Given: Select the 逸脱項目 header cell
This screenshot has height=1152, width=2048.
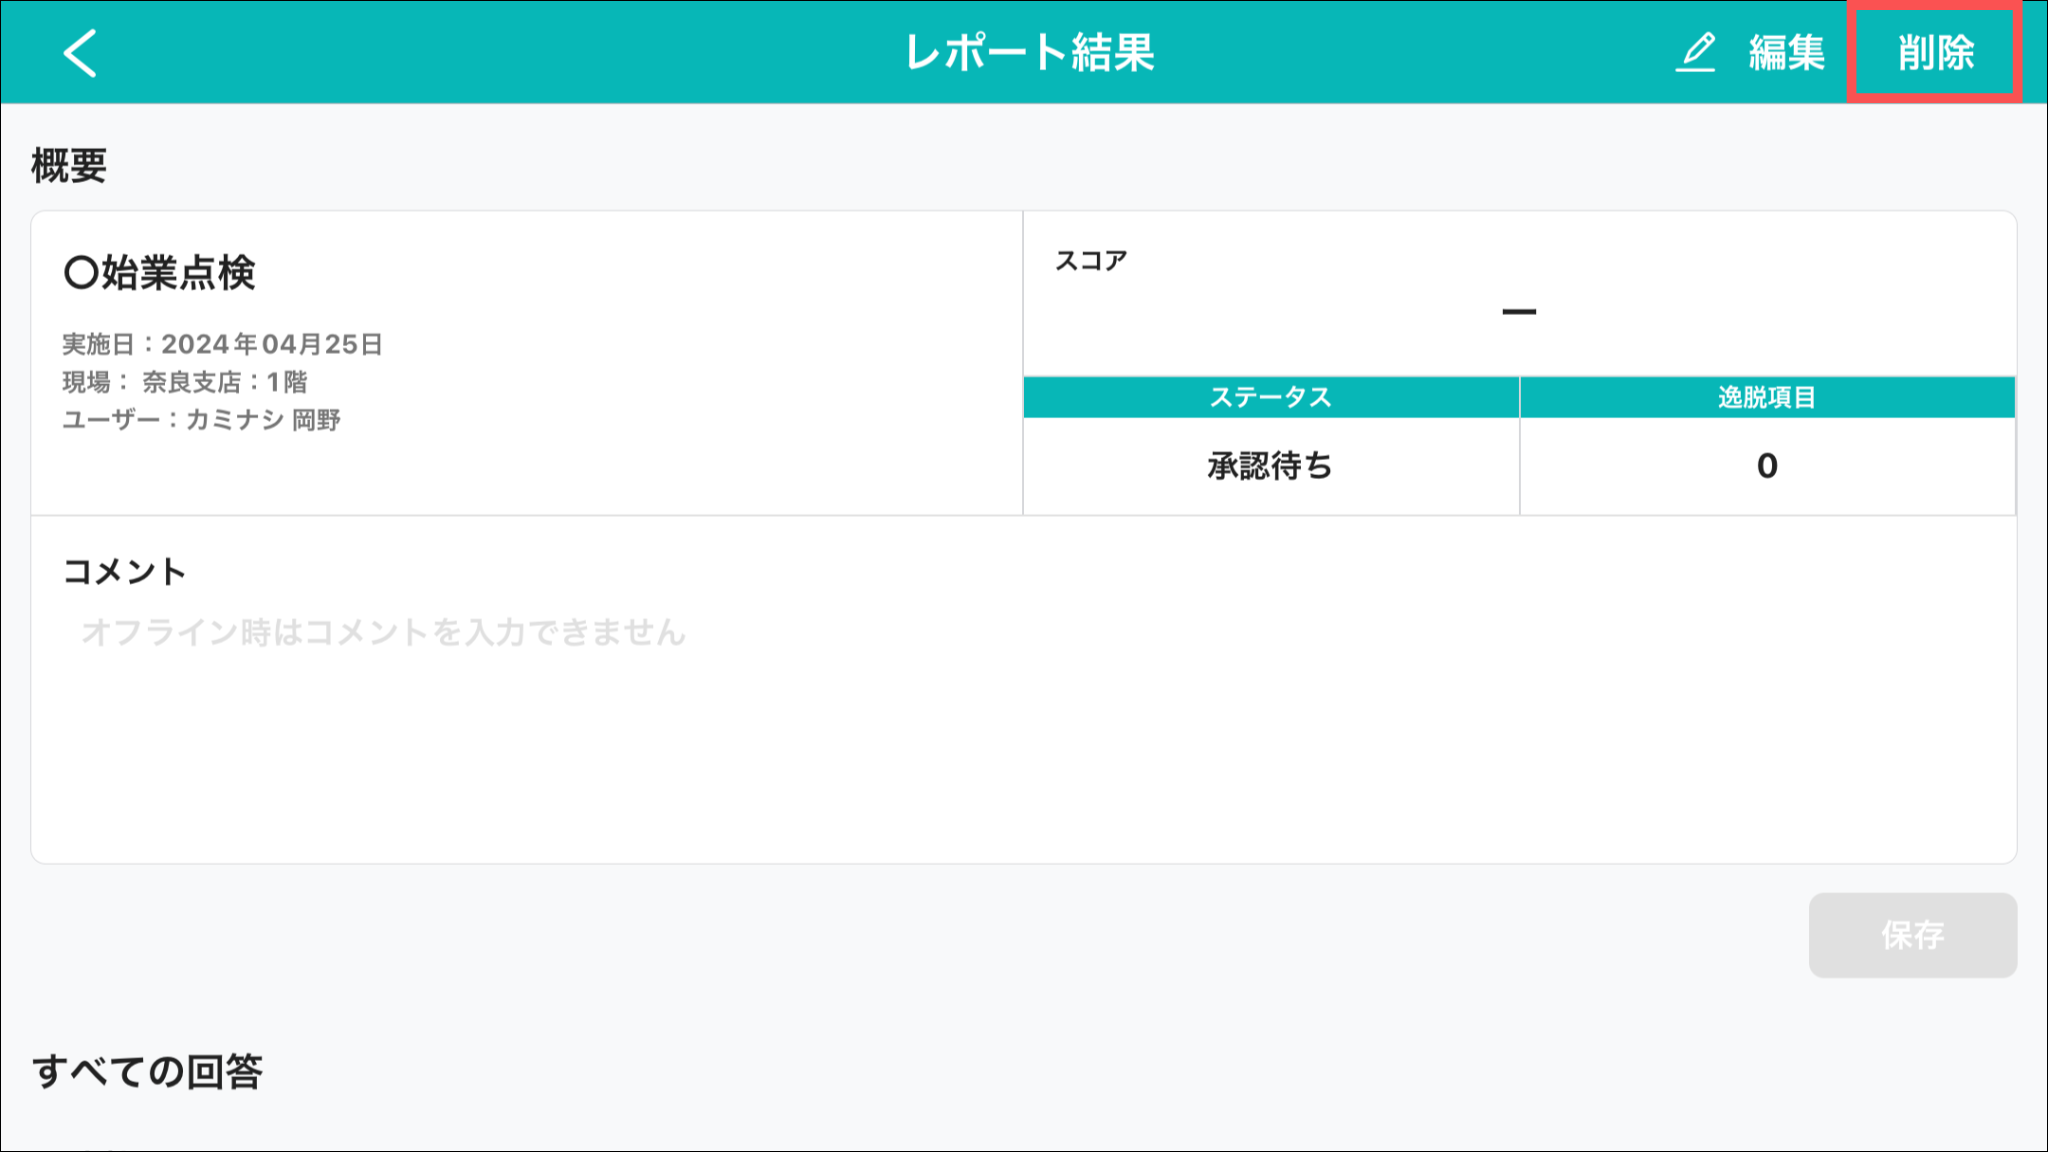Looking at the screenshot, I should (x=1767, y=397).
